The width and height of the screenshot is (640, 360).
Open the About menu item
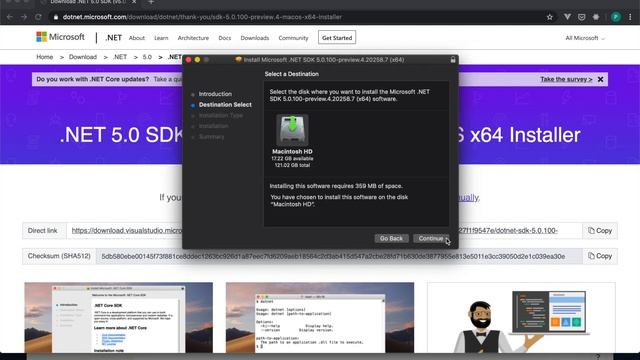coord(137,38)
